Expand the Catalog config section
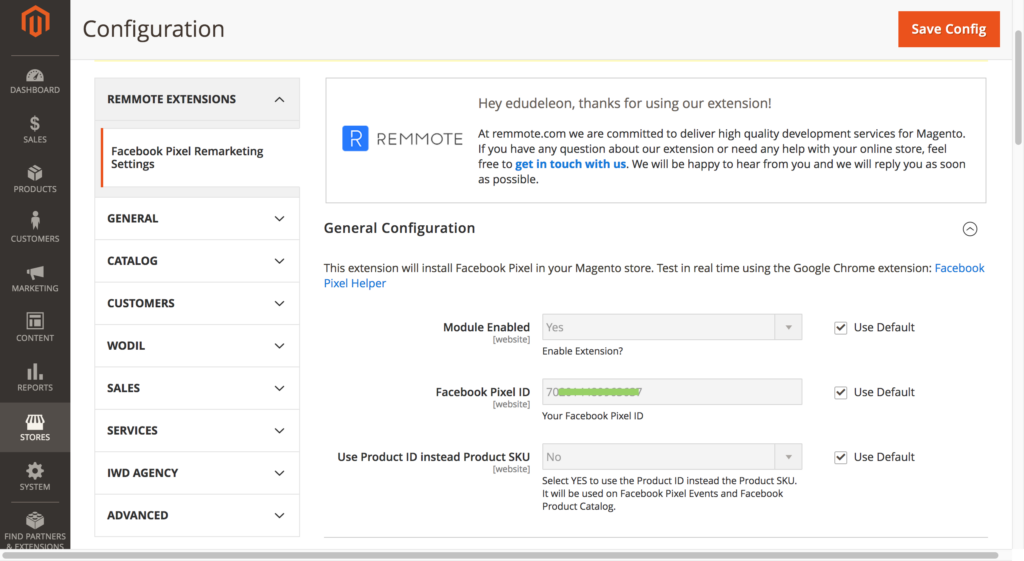The image size is (1024, 561). point(197,261)
